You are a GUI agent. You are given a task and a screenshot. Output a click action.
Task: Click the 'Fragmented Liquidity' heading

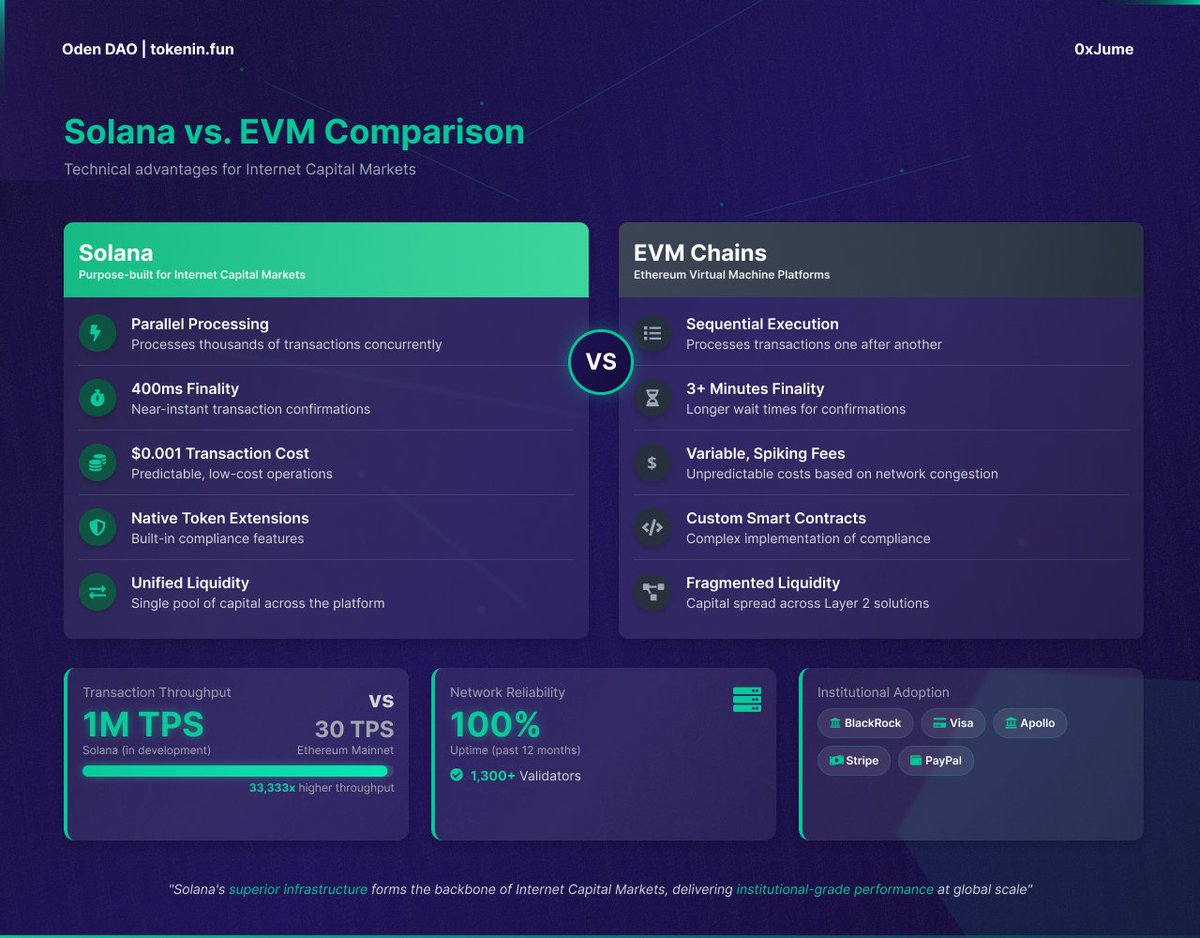[x=763, y=583]
